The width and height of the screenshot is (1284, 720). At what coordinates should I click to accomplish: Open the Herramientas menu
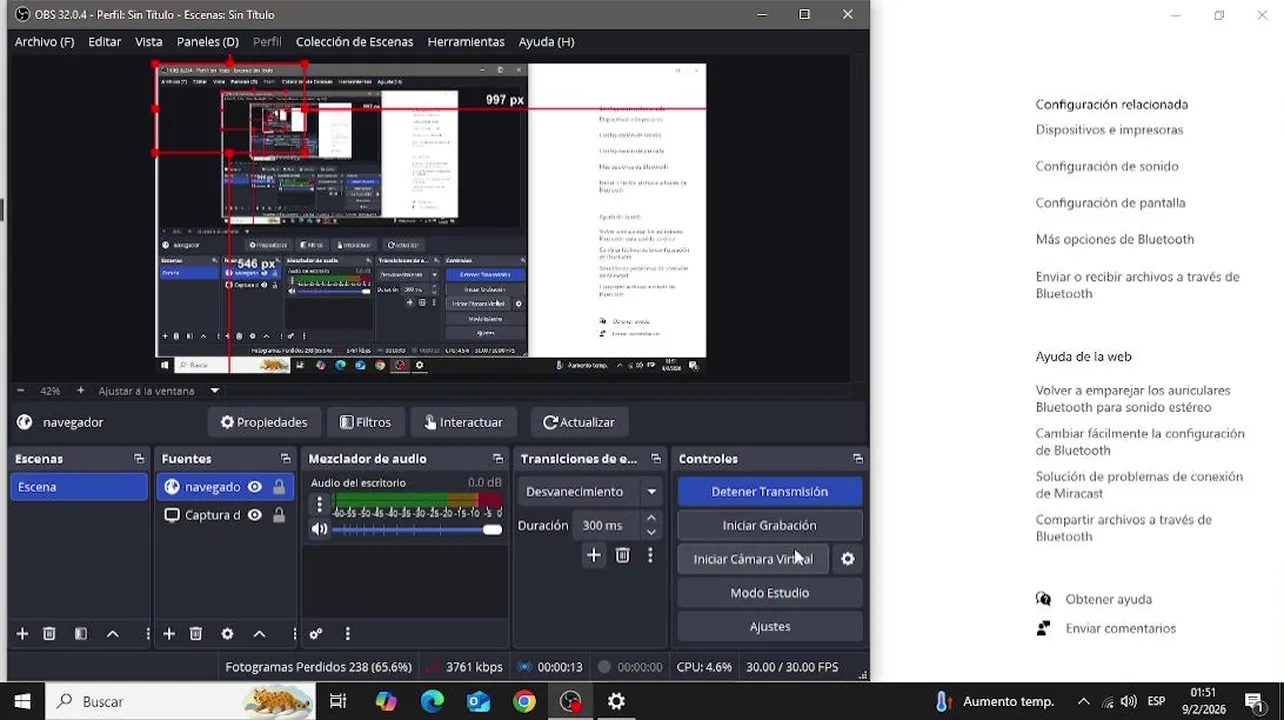tap(465, 42)
